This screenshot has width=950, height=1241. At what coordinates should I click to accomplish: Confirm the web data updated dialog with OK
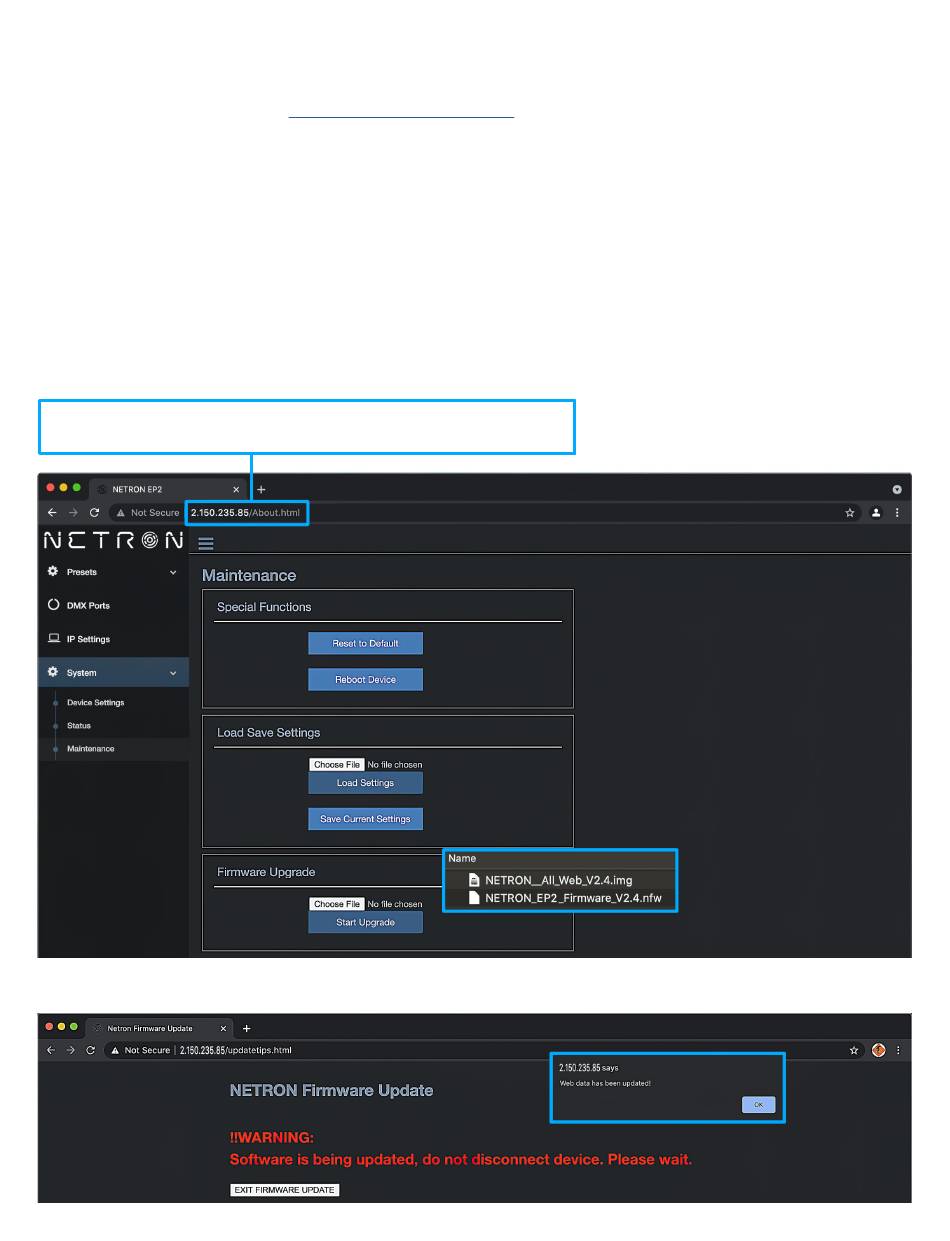(x=758, y=1105)
